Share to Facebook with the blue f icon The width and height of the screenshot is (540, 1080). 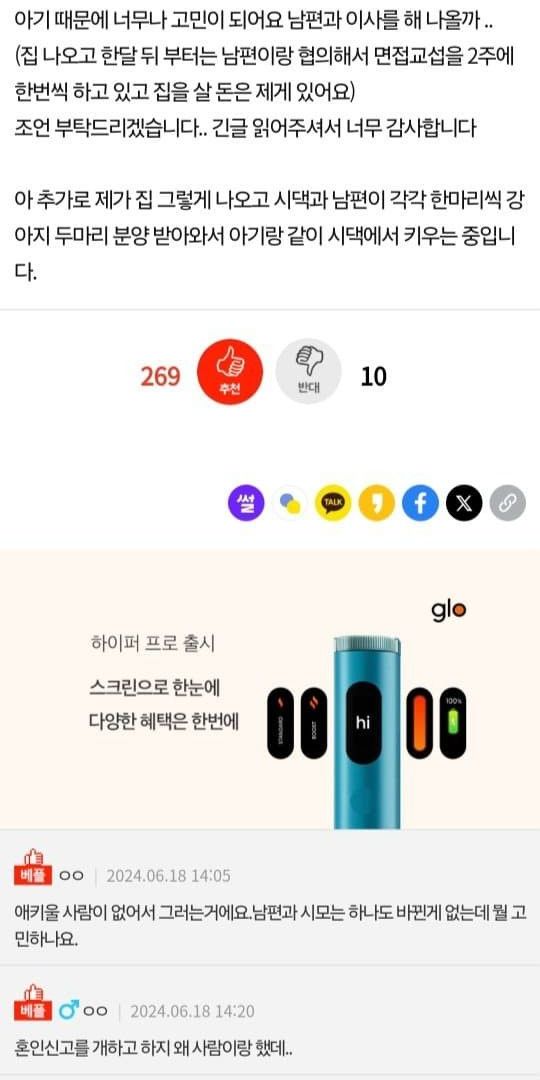coord(420,503)
